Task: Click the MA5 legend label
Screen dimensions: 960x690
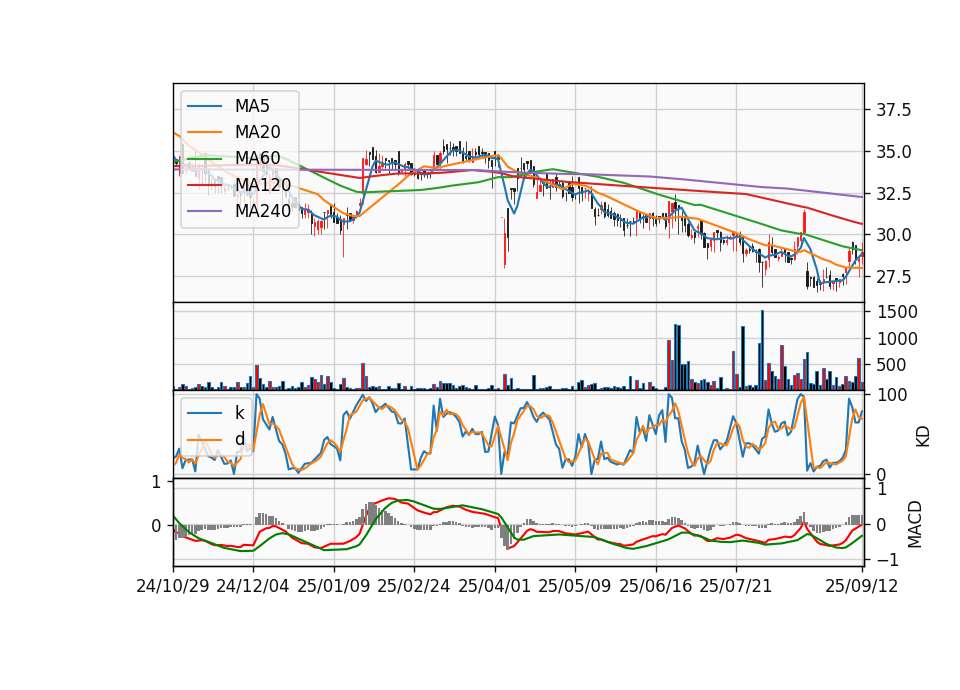Action: tap(252, 106)
